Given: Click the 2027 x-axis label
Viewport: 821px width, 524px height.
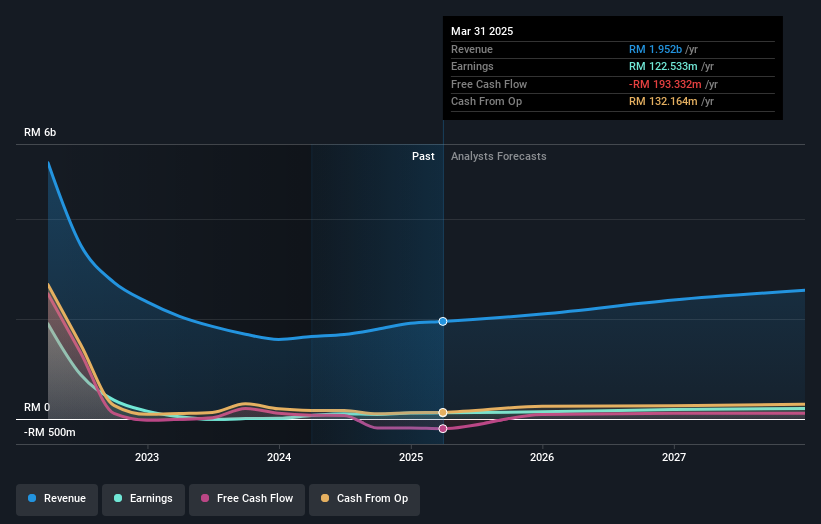Looking at the screenshot, I should point(674,458).
